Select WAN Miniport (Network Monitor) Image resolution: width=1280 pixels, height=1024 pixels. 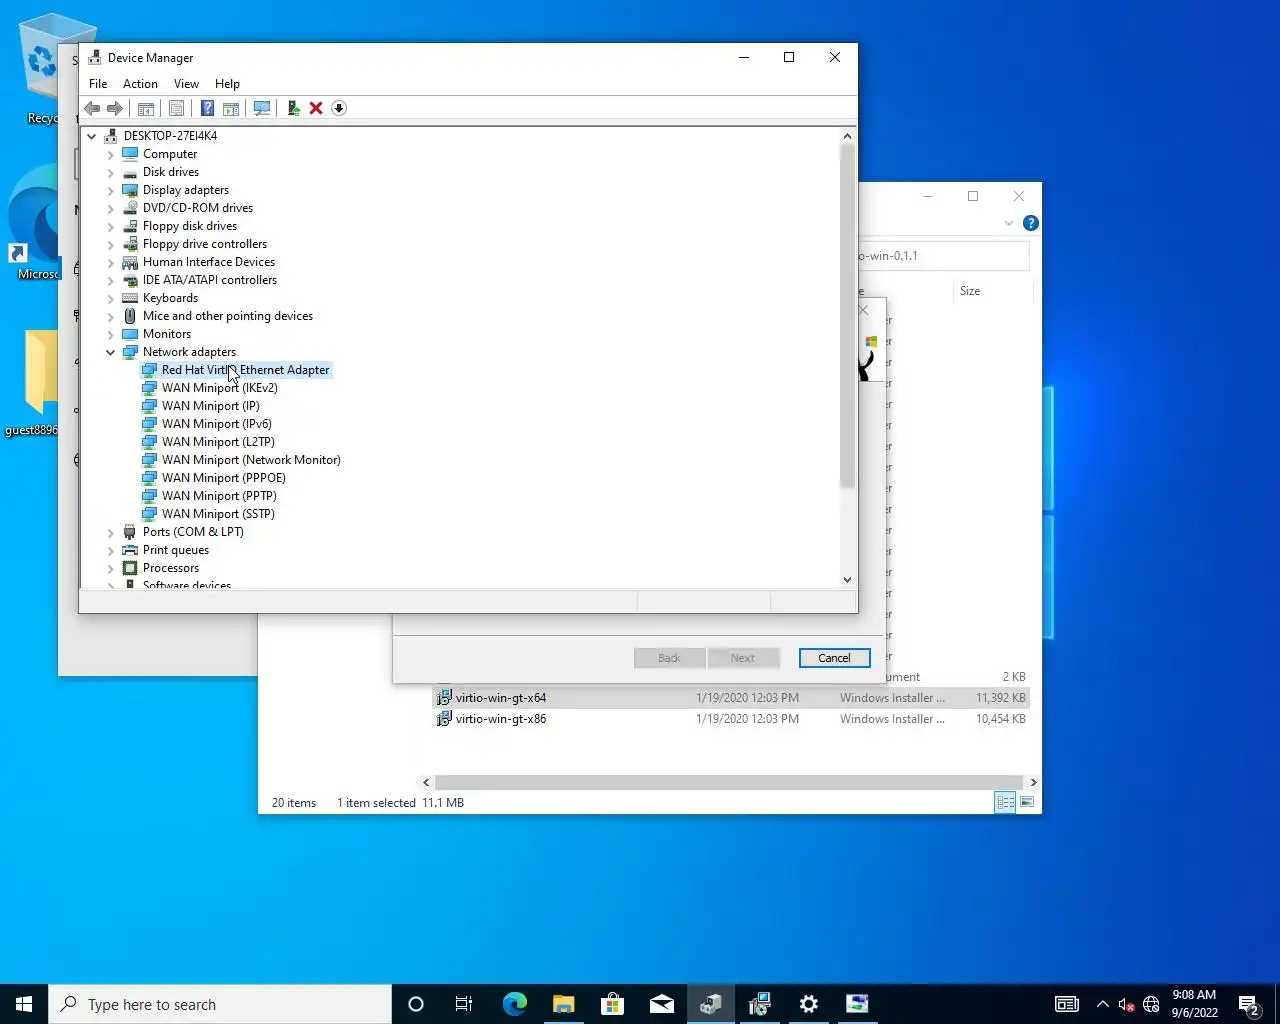251,460
